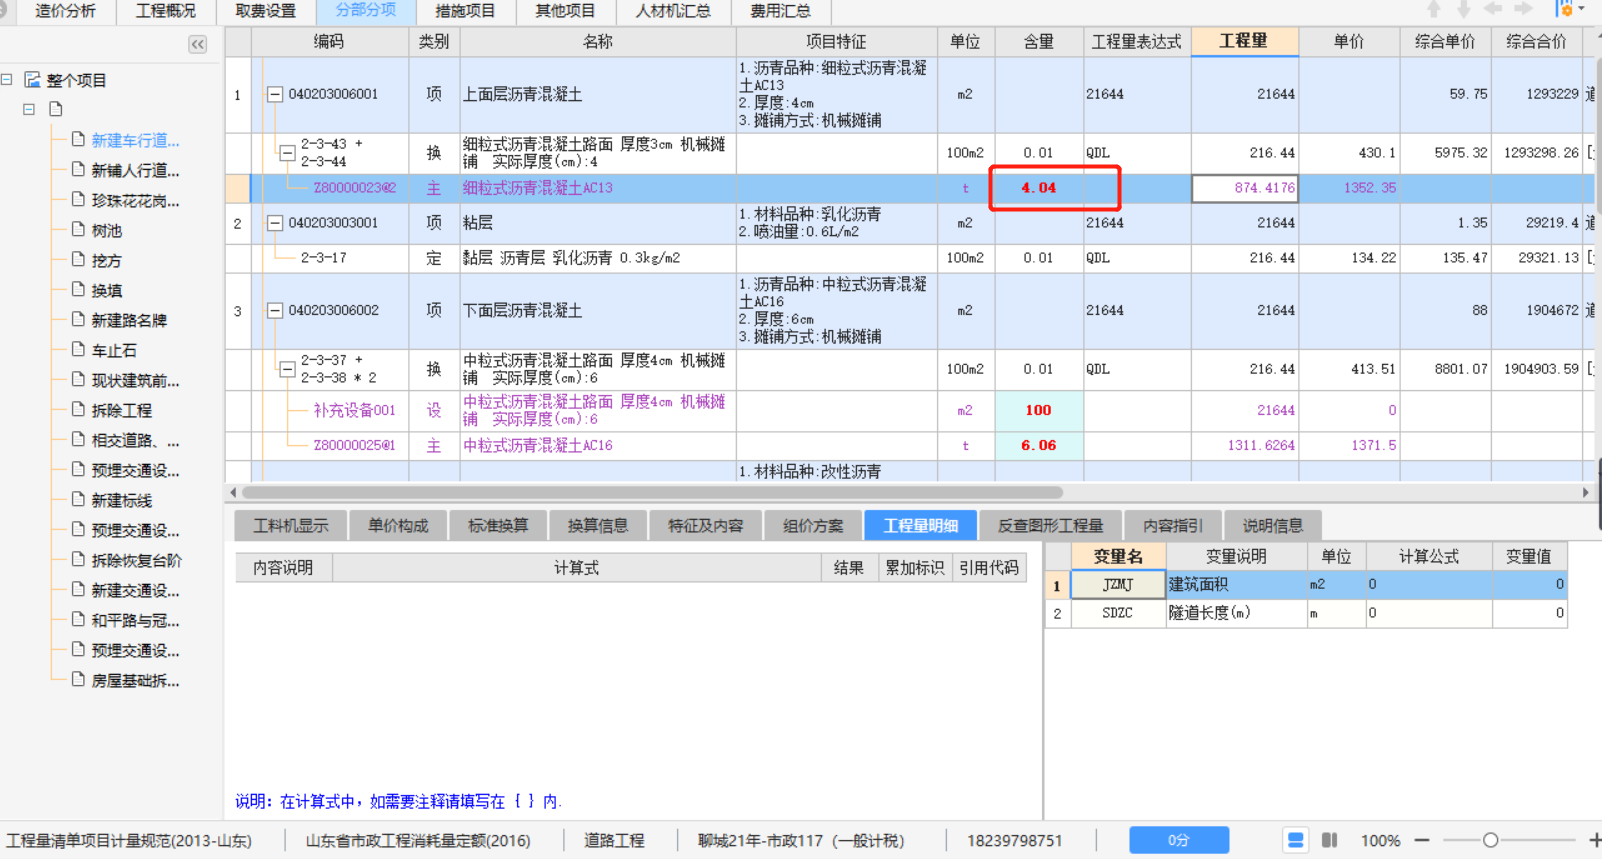This screenshot has width=1602, height=859.
Task: Click the move-down arrow icon
Action: click(1464, 9)
